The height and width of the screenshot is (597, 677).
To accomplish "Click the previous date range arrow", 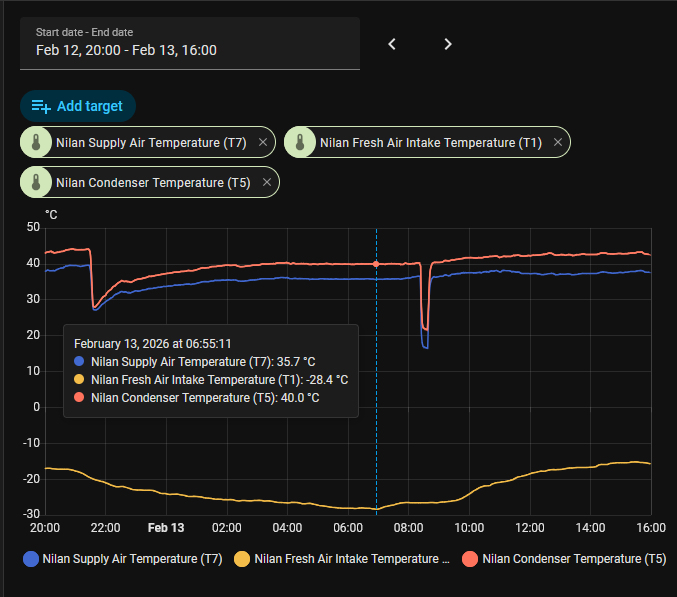I will 392,44.
